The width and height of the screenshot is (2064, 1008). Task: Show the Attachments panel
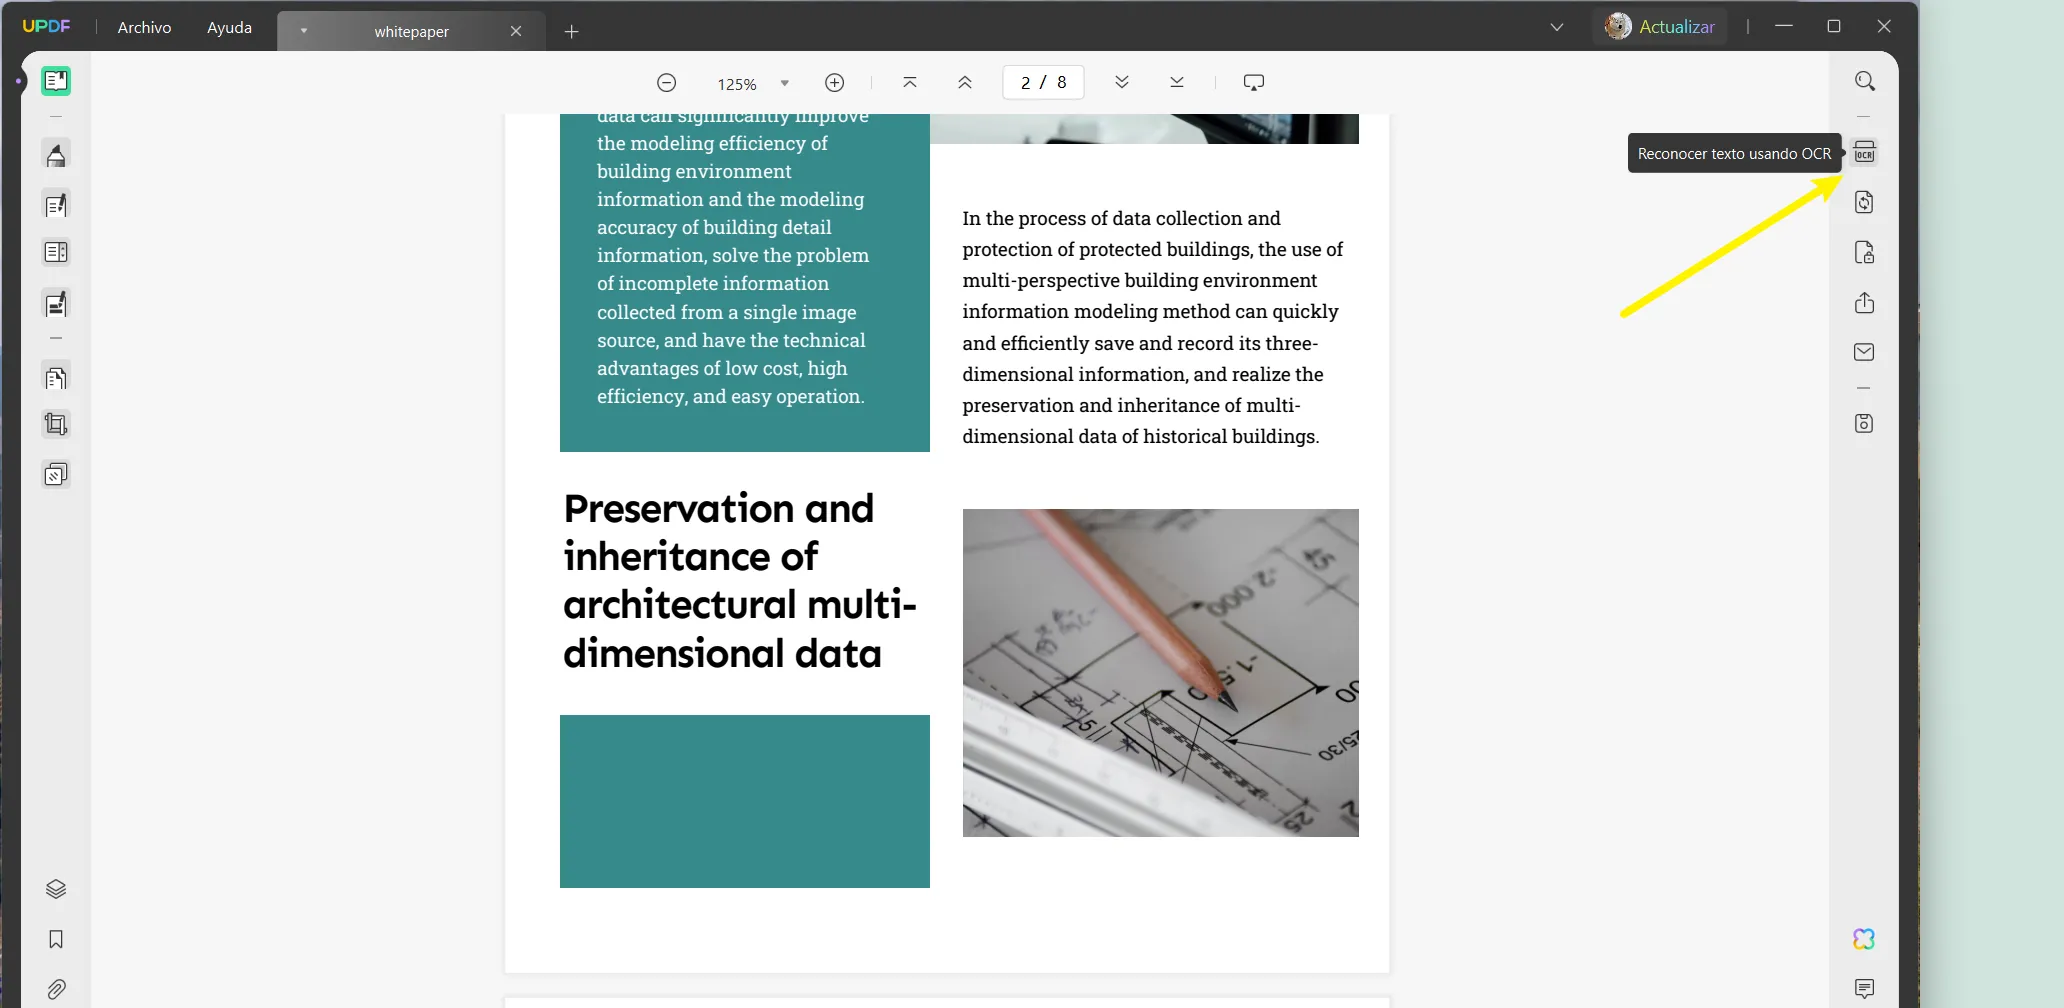pyautogui.click(x=56, y=989)
